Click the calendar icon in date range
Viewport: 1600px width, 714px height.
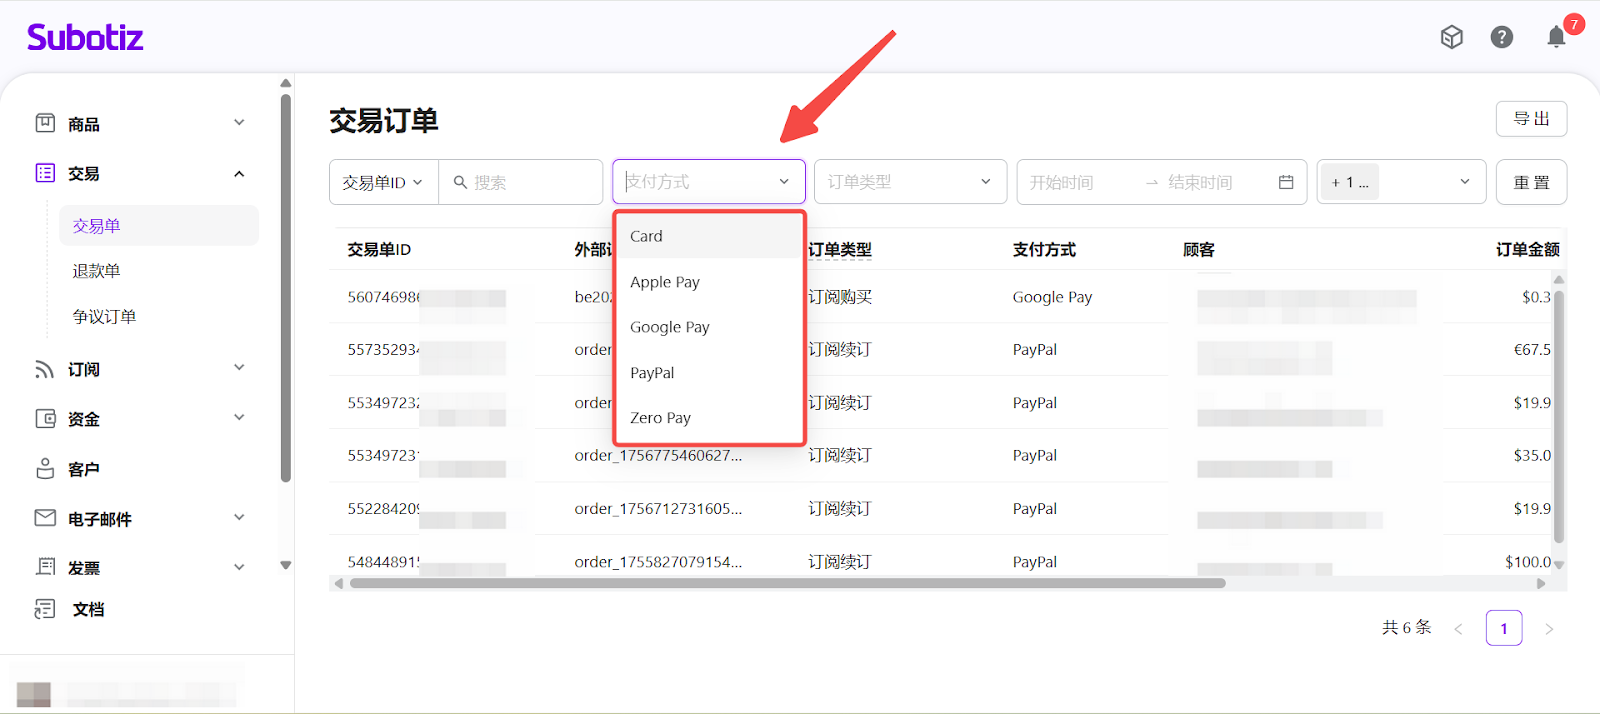pos(1286,182)
